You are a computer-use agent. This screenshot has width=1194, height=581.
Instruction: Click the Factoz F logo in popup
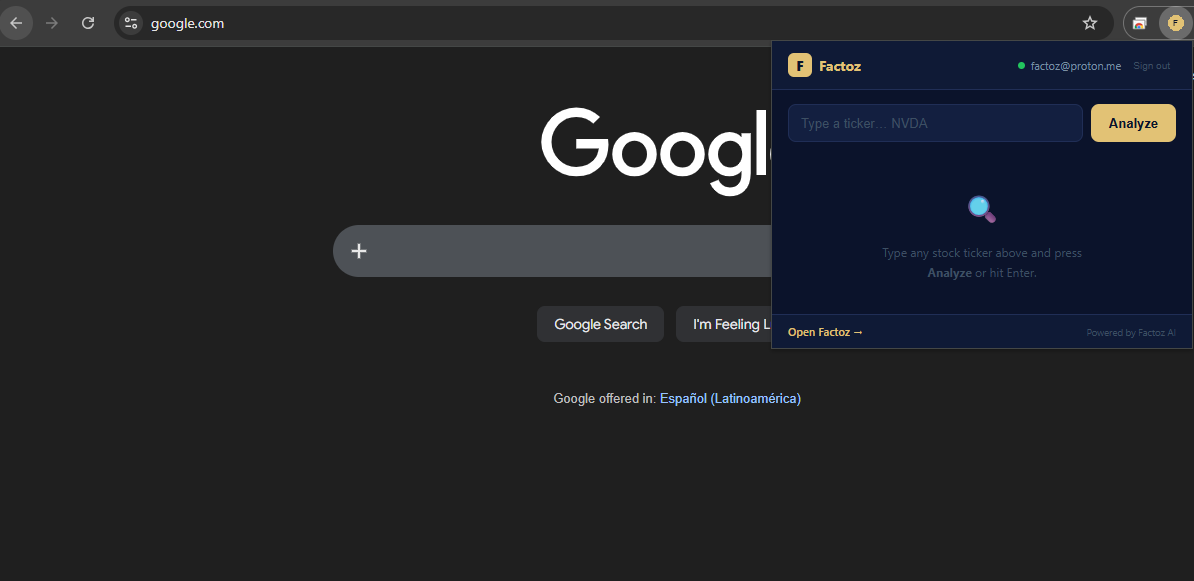tap(800, 65)
